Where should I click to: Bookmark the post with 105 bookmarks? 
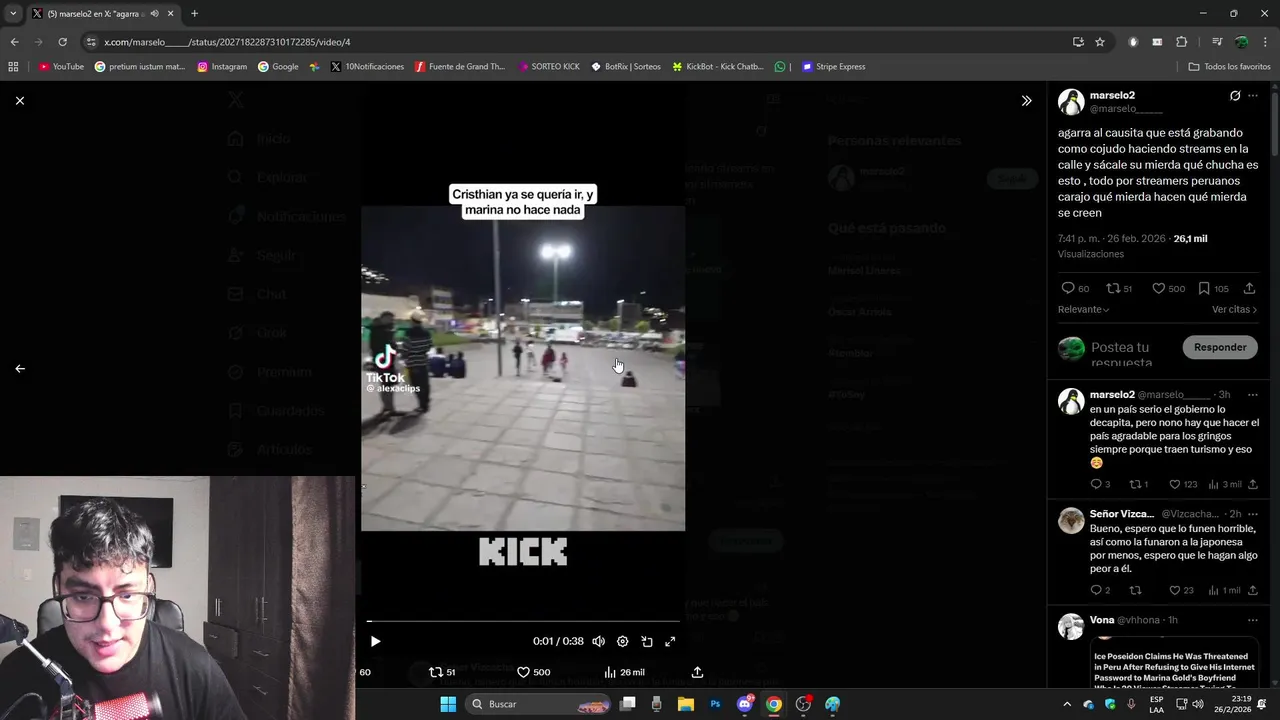pyautogui.click(x=1213, y=288)
